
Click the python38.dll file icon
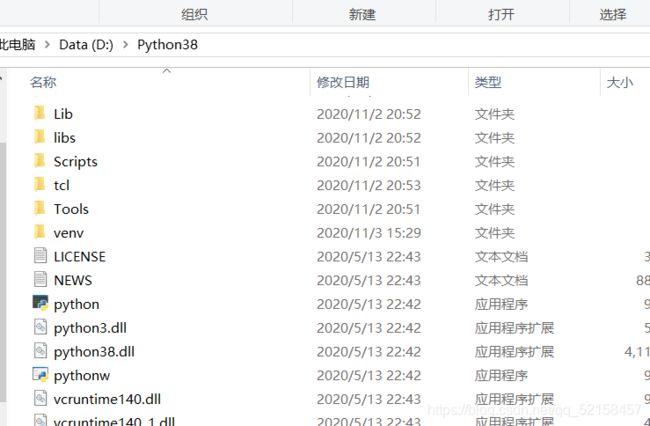pos(40,351)
